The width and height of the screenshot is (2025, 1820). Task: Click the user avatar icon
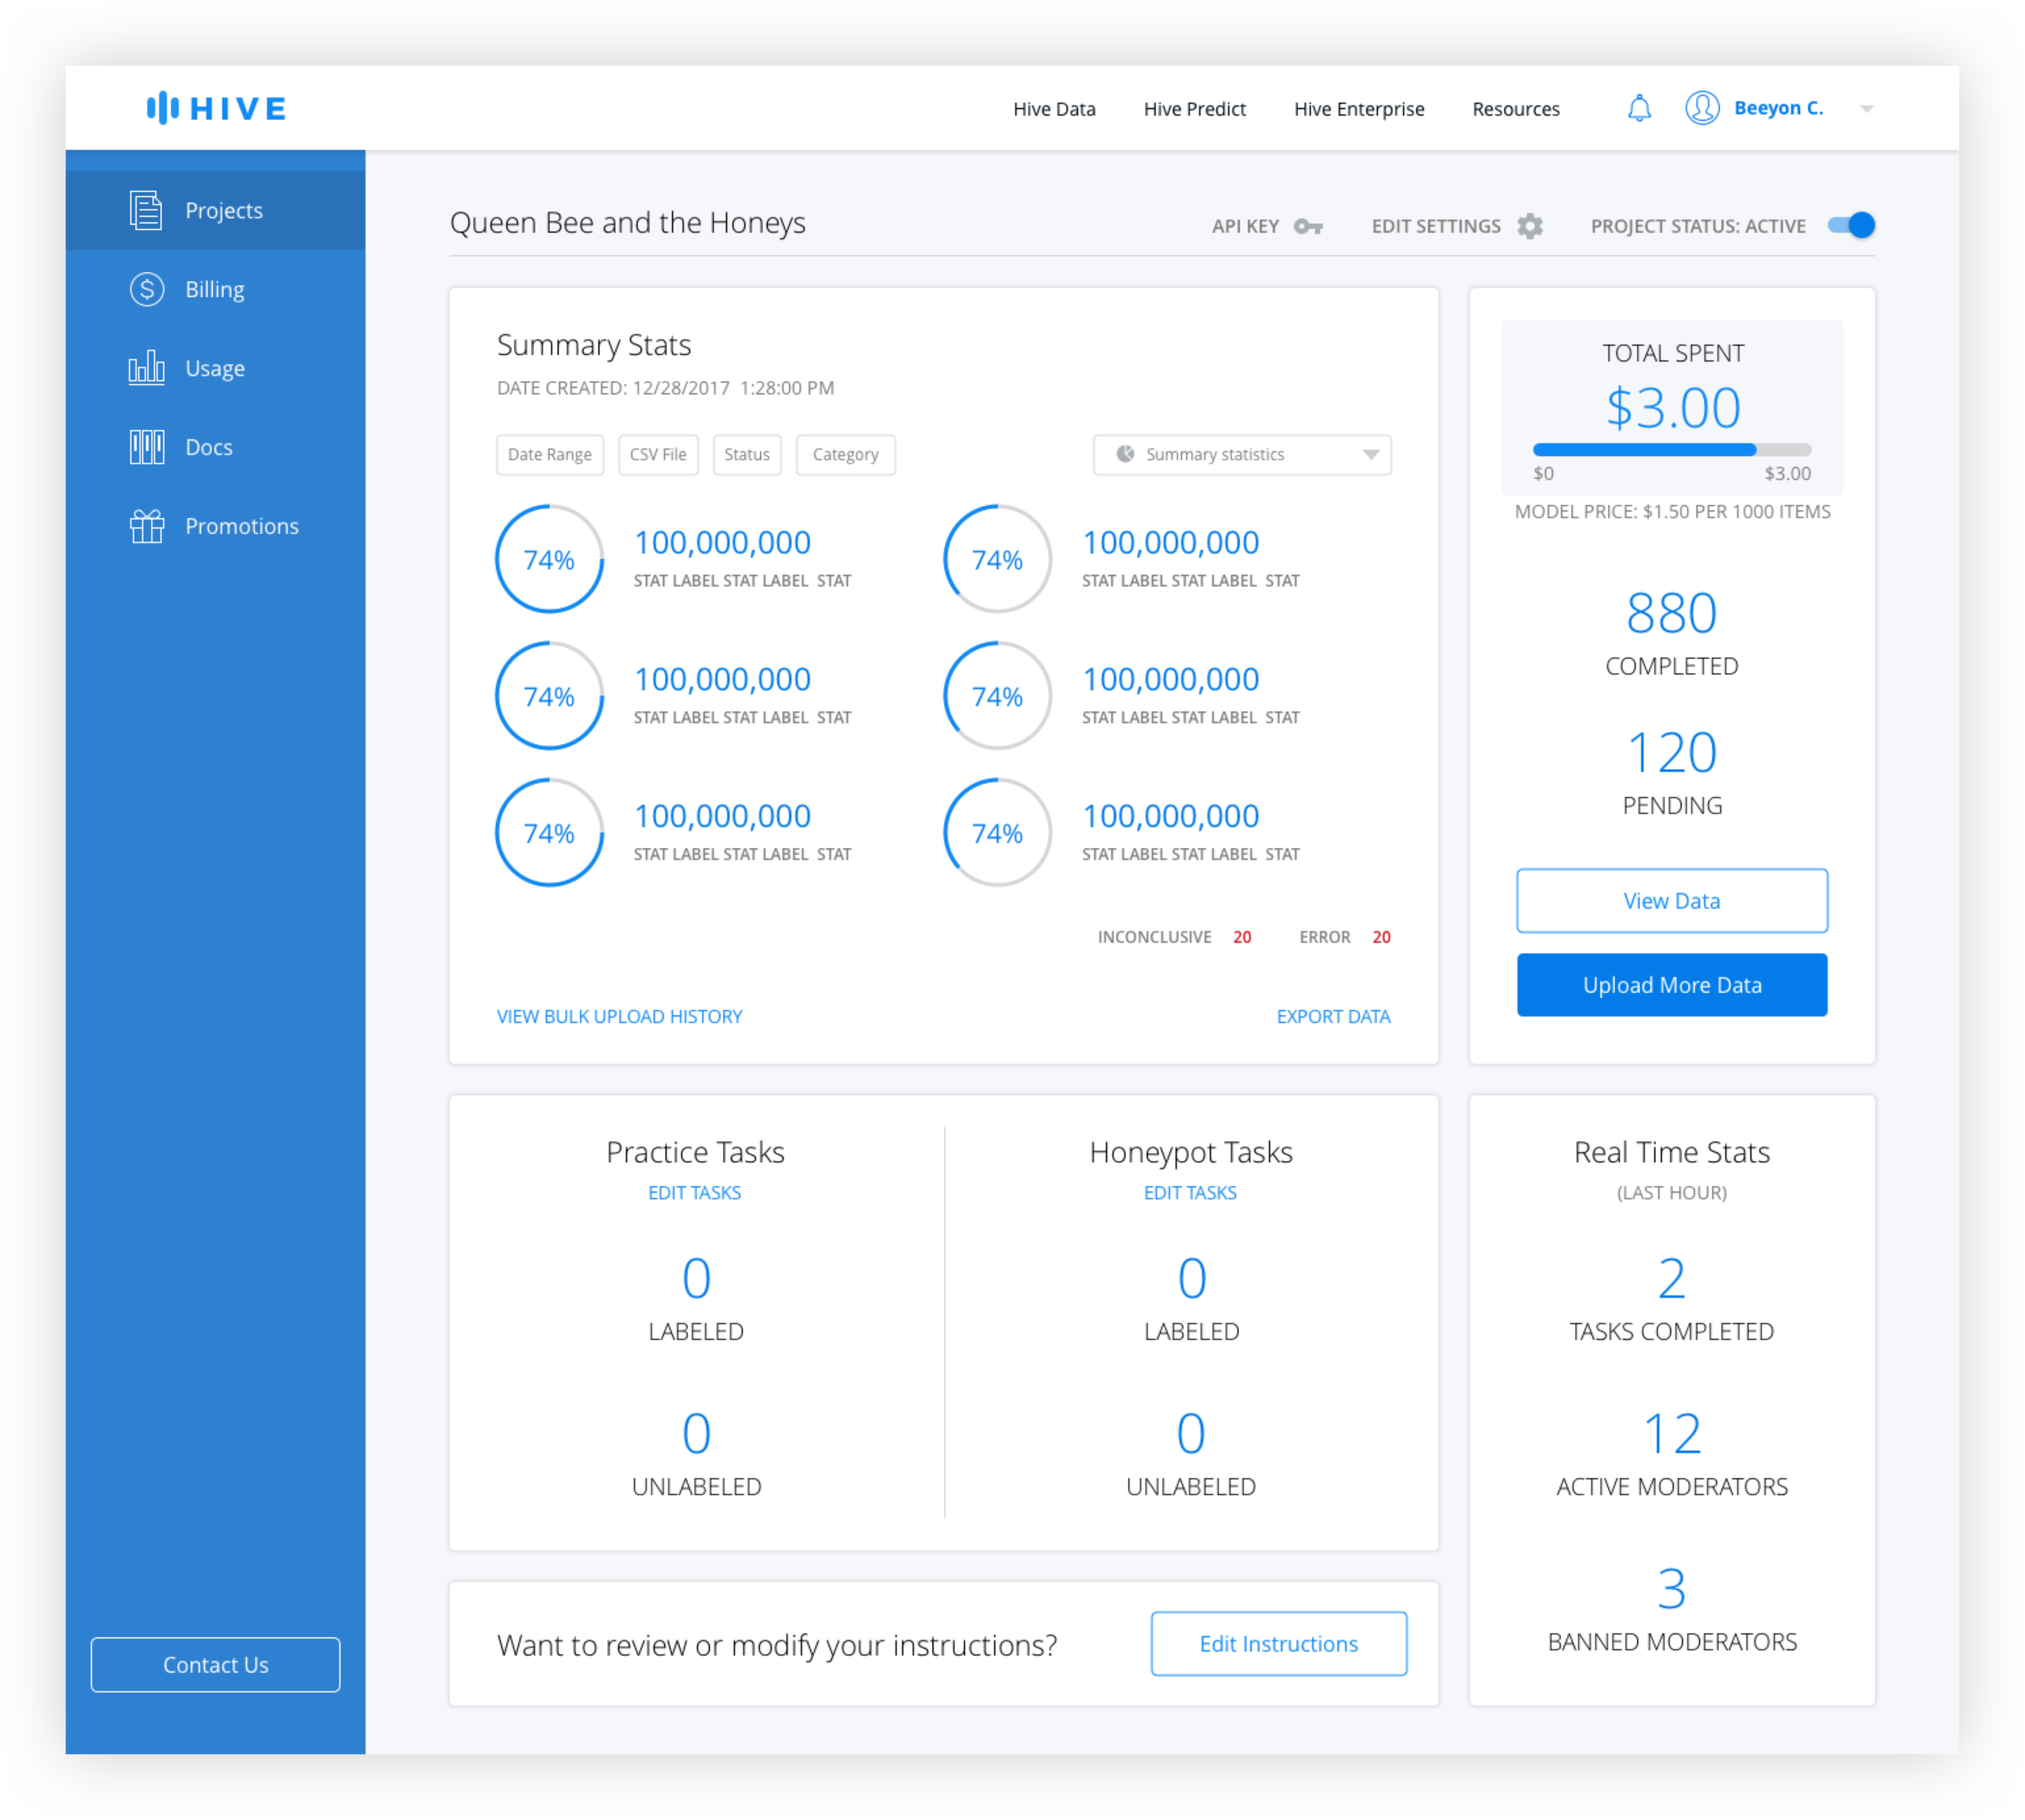pyautogui.click(x=1702, y=108)
